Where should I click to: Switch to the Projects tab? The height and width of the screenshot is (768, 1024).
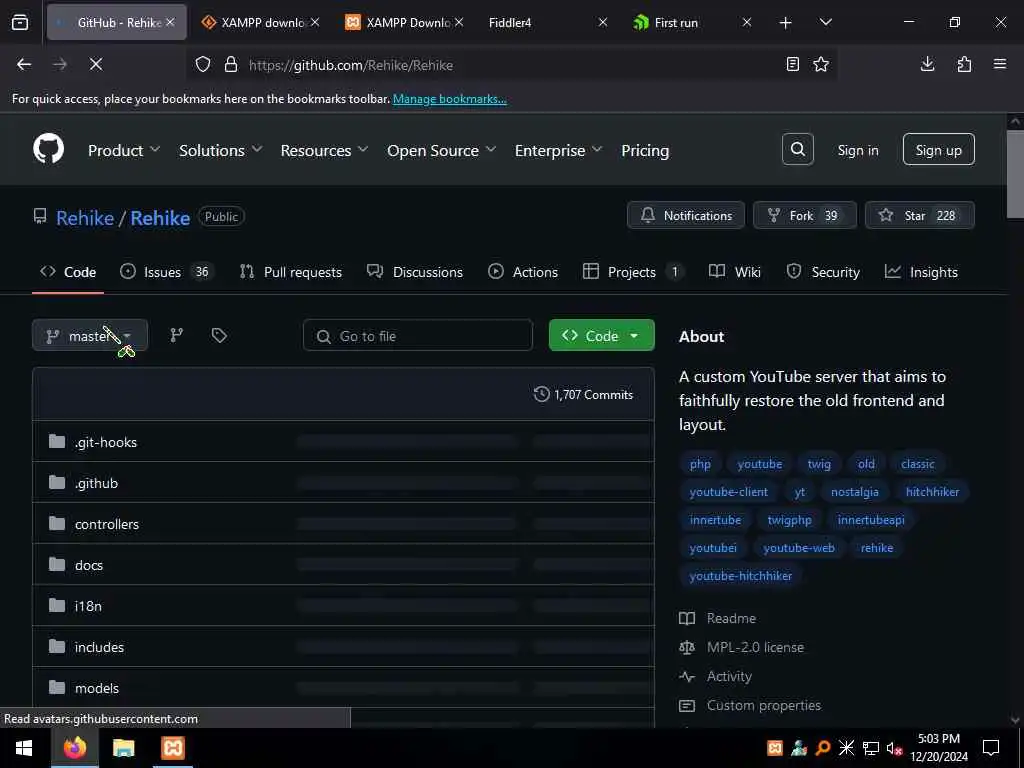tap(632, 272)
